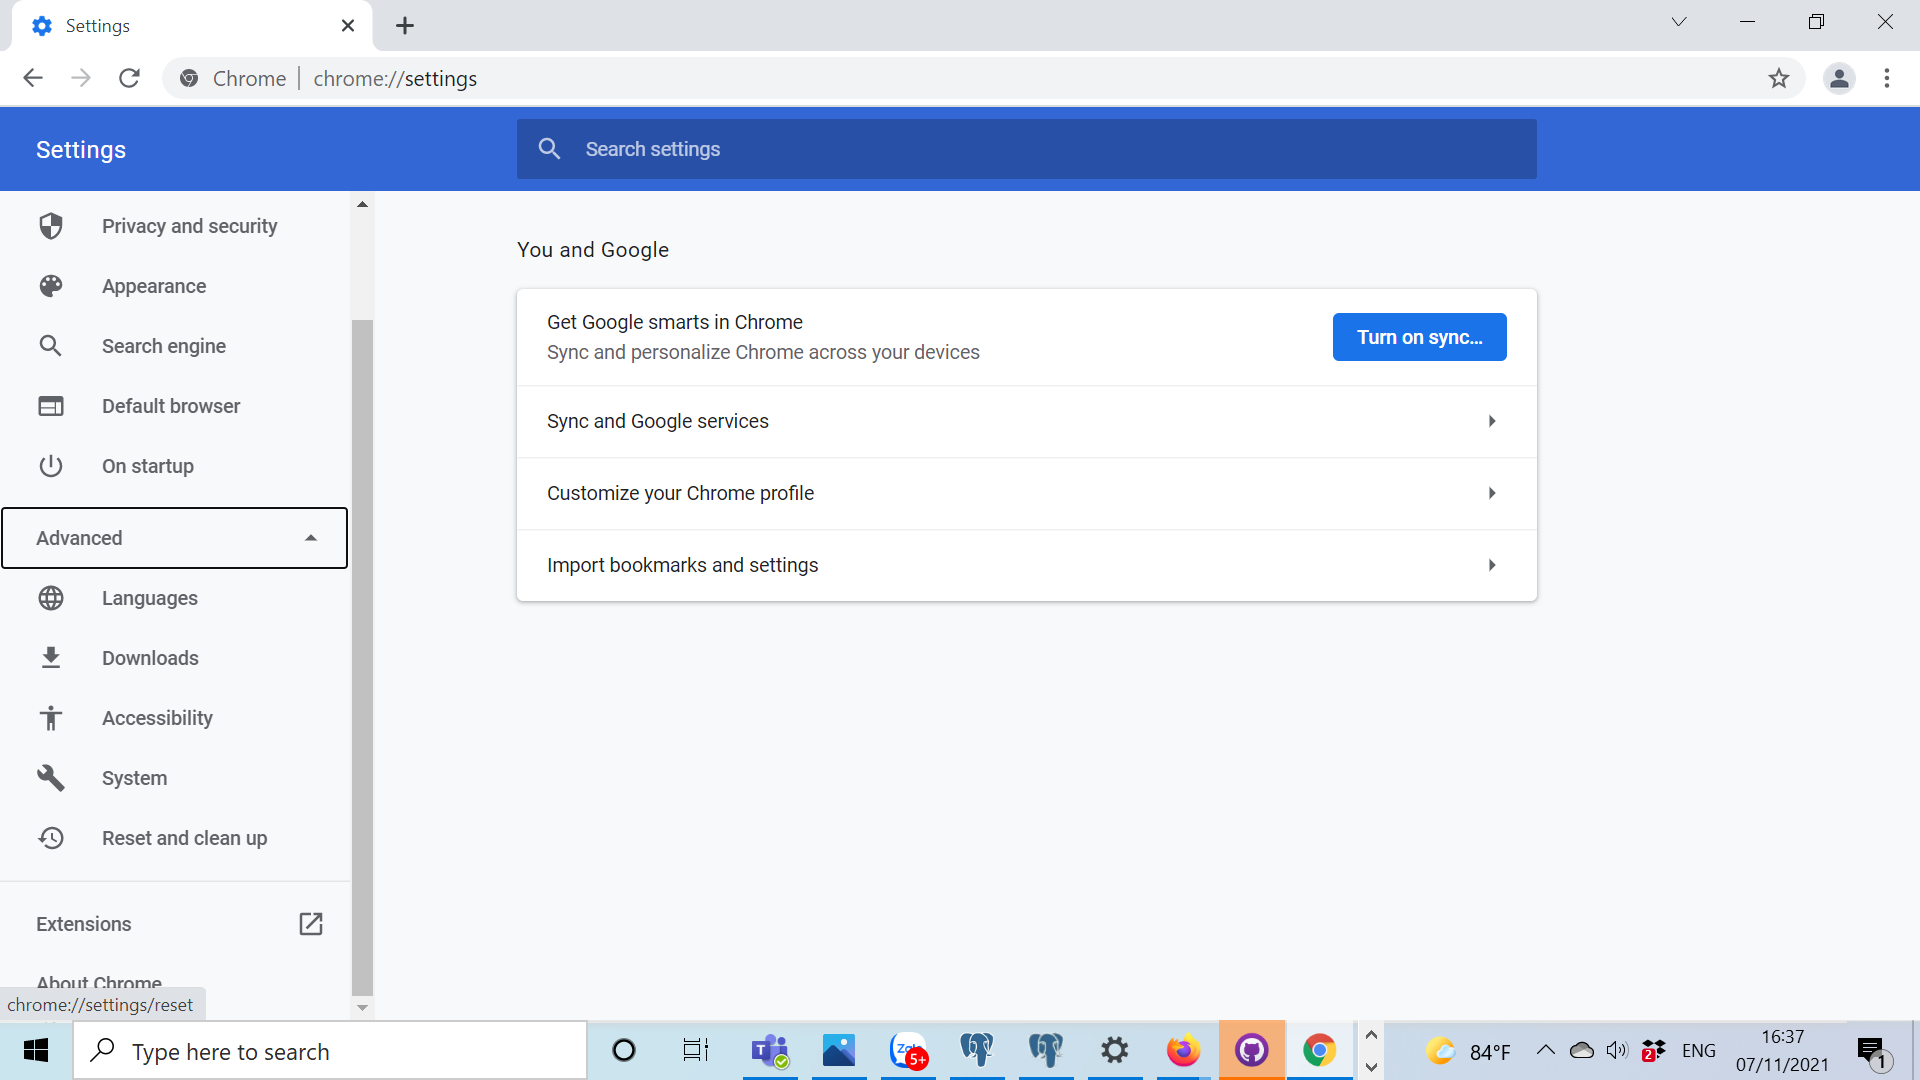Open GitHub Desktop from the taskbar
The width and height of the screenshot is (1920, 1080).
tap(1252, 1051)
